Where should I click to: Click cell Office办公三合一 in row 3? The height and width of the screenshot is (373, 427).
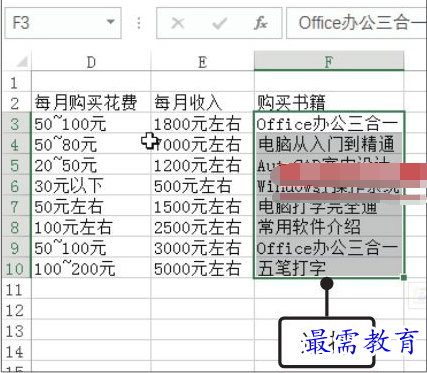point(329,123)
